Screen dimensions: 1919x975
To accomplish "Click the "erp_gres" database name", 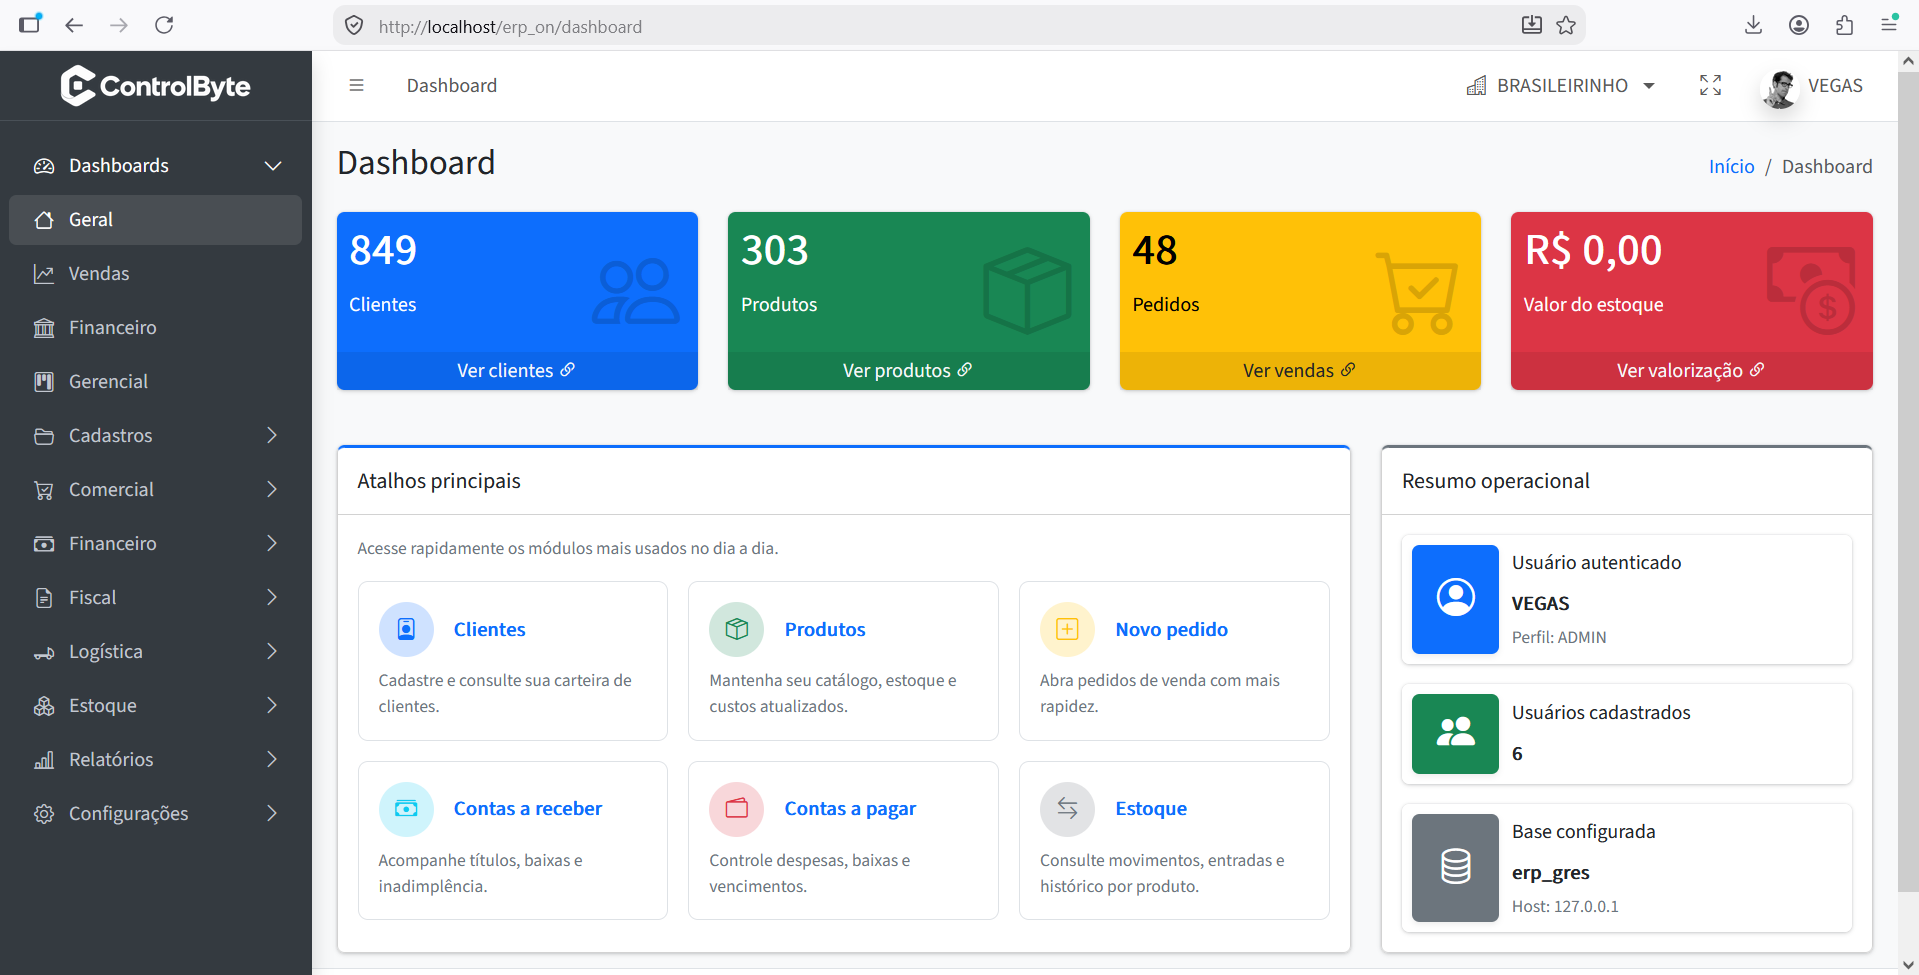I will 1550,873.
